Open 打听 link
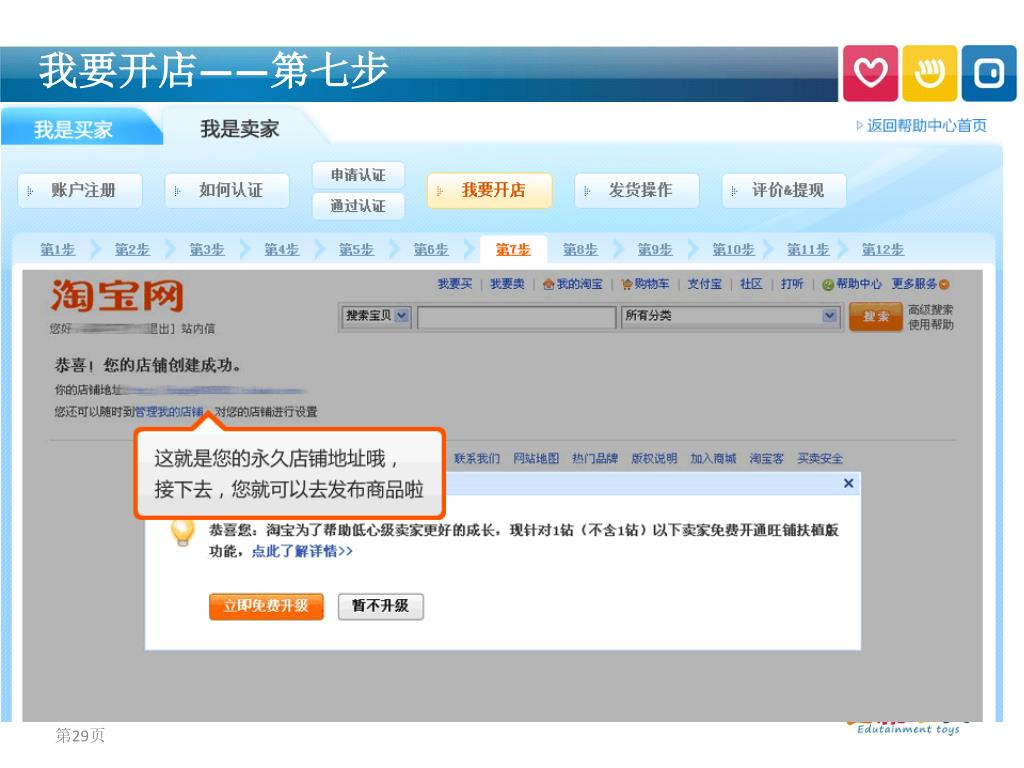 click(792, 284)
